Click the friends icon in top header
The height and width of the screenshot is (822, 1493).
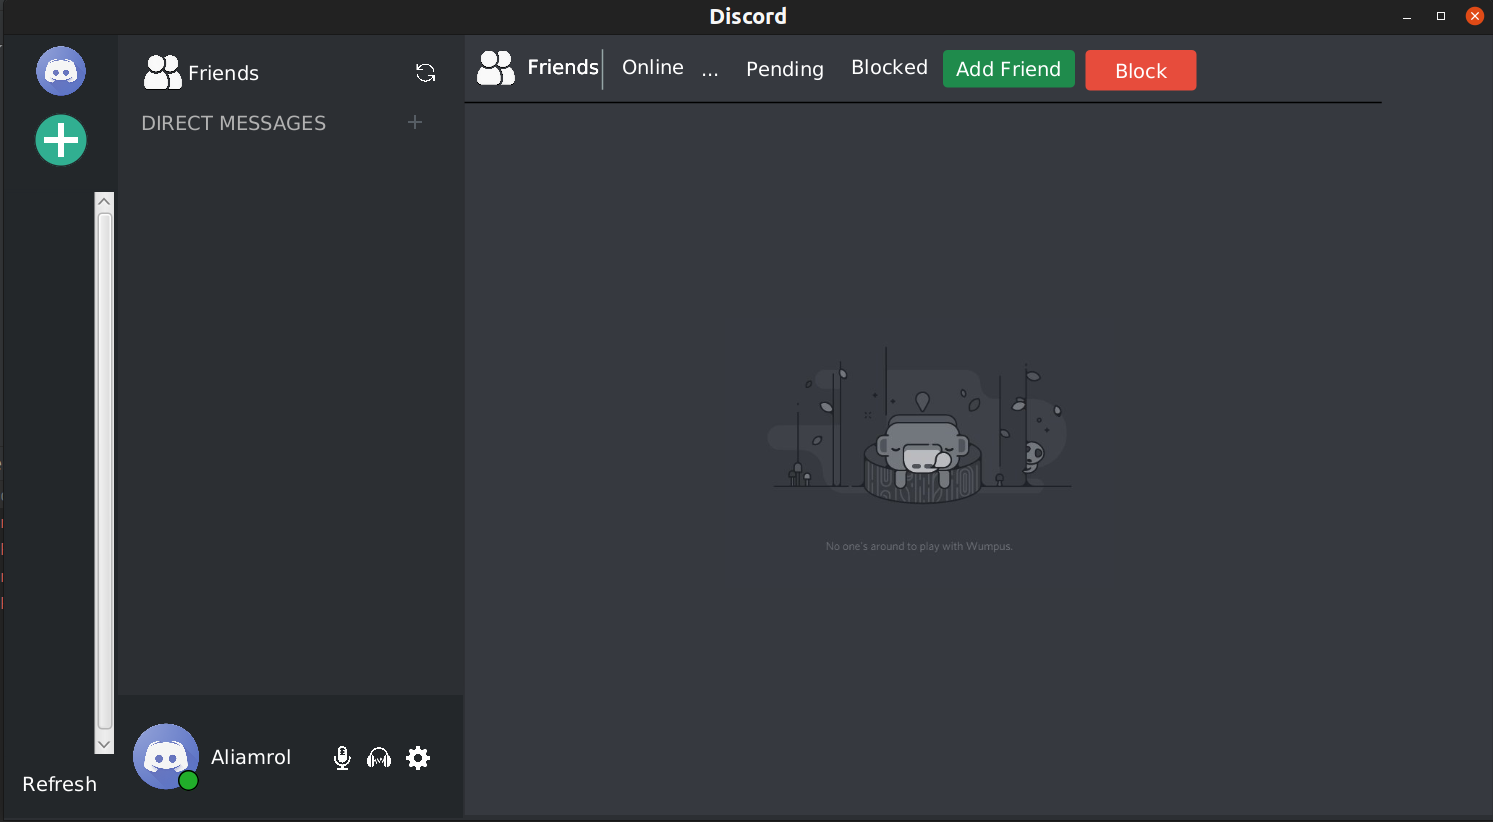[x=496, y=68]
